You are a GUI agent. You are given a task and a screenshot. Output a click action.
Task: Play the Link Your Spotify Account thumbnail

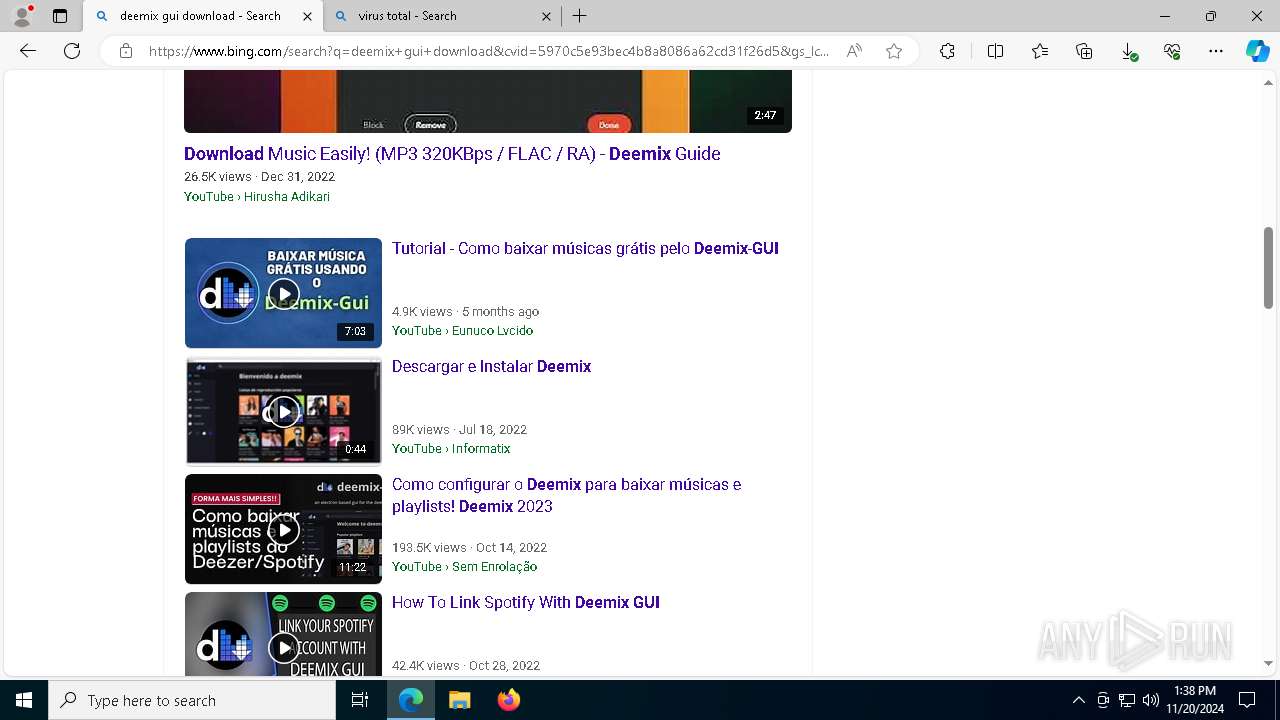[283, 634]
